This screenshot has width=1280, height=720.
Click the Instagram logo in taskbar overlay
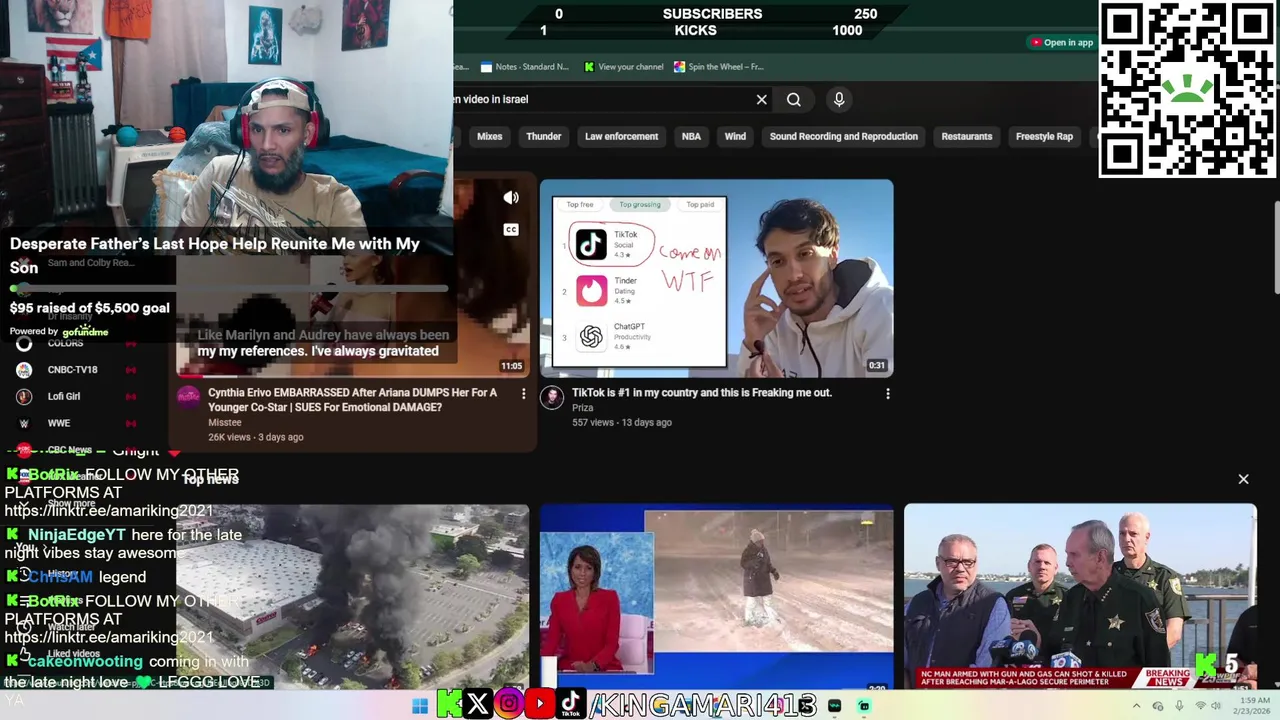pos(509,705)
